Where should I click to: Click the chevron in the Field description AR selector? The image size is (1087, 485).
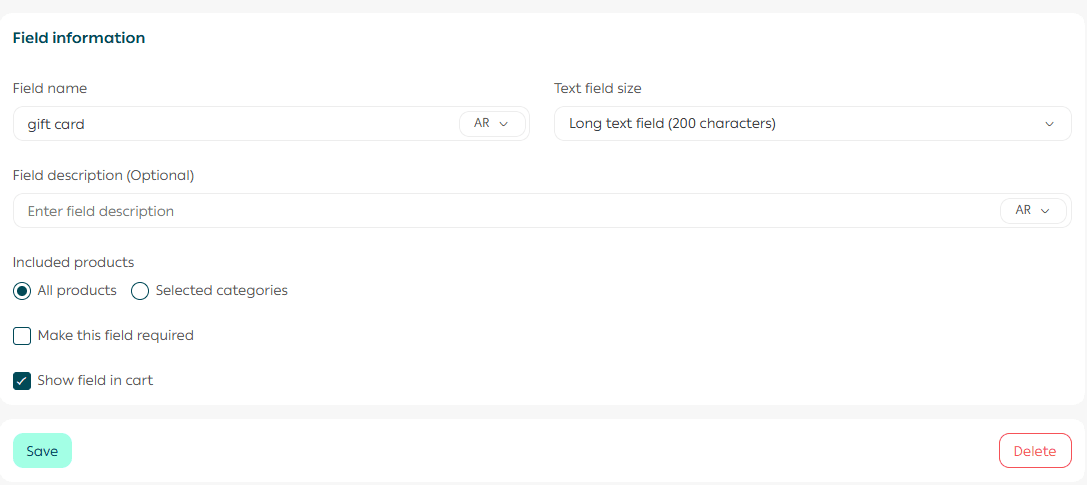pos(1045,211)
